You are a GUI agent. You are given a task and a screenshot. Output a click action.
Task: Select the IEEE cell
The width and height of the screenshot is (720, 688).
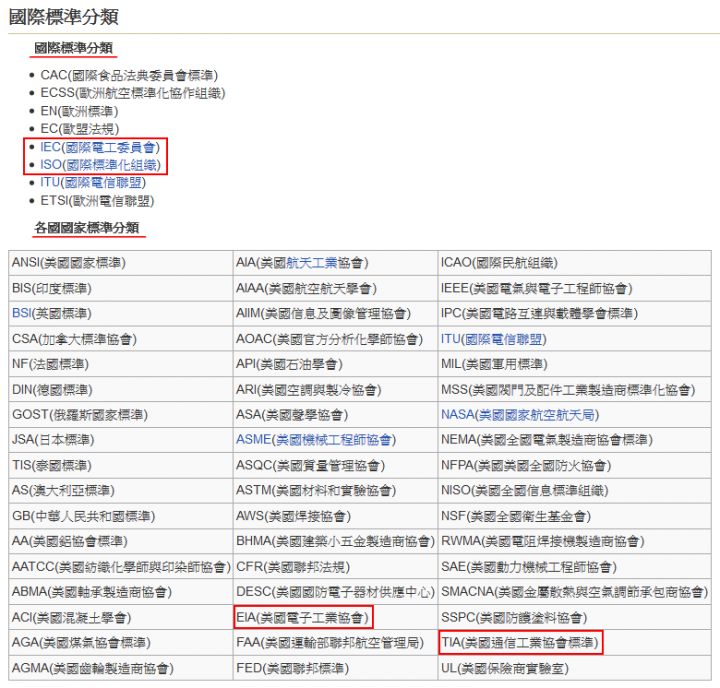click(x=575, y=288)
